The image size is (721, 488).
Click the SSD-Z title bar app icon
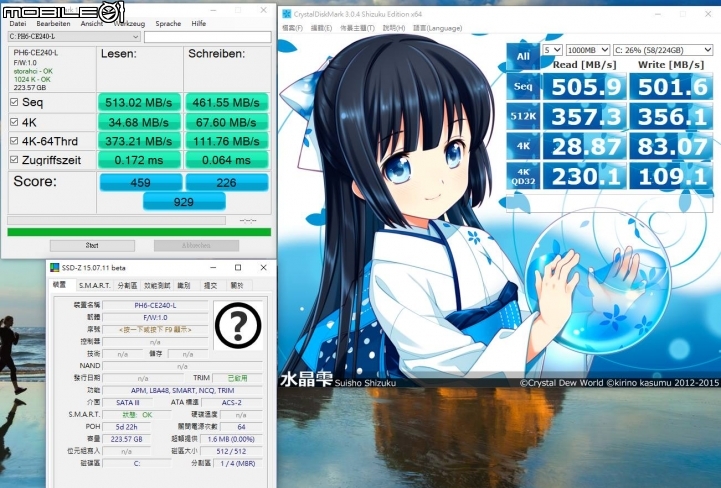(55, 267)
